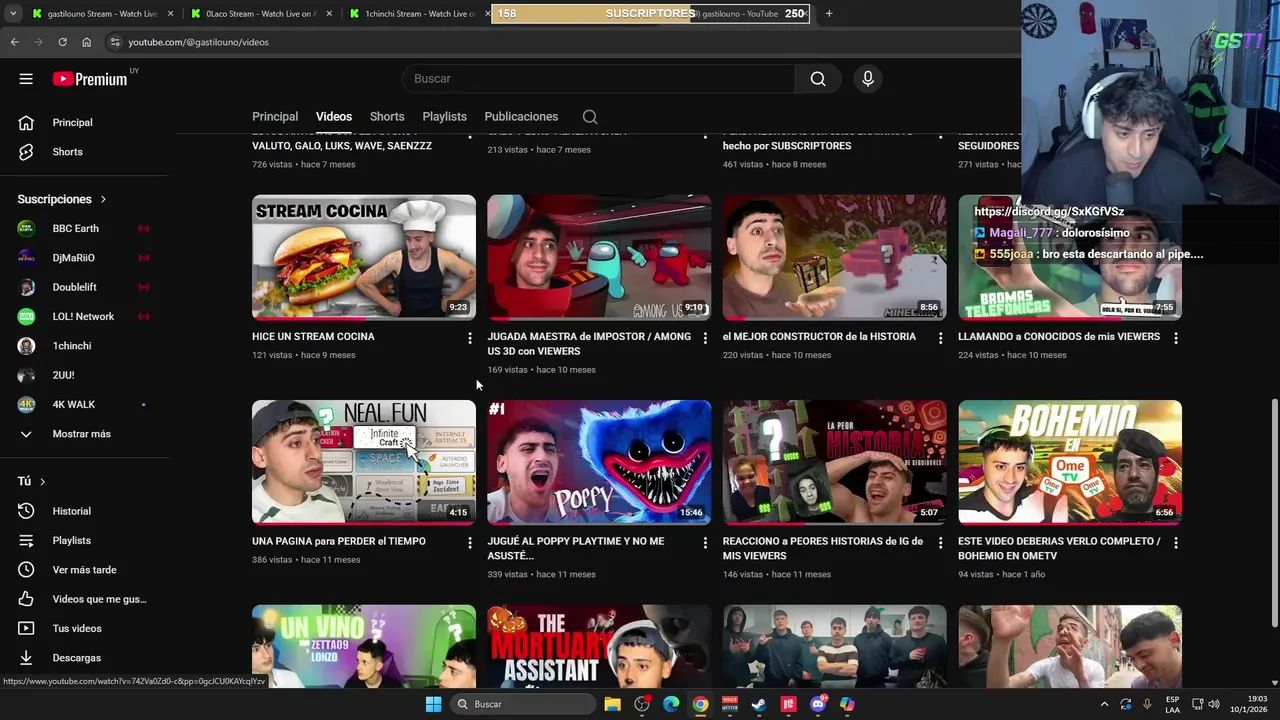Open site information icon in address bar
The image size is (1280, 720).
tap(115, 42)
